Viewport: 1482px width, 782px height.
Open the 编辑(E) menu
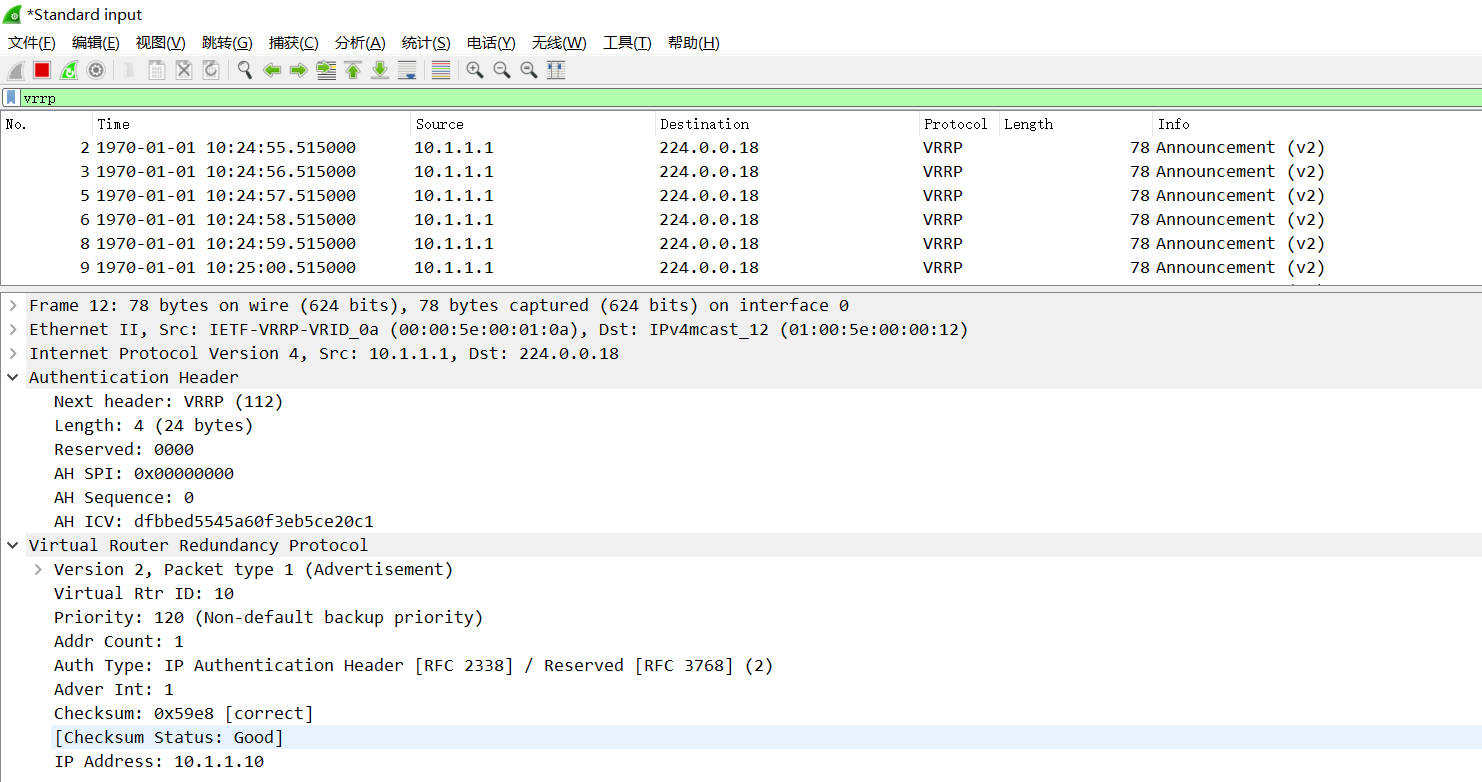coord(96,43)
